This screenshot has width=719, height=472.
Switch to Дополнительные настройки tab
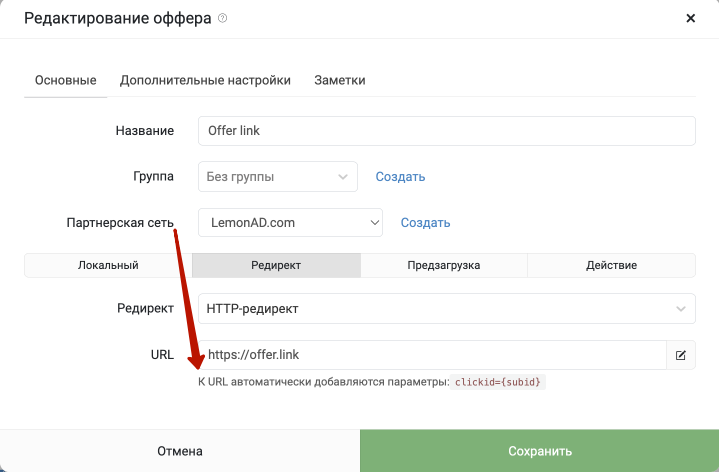tap(205, 80)
